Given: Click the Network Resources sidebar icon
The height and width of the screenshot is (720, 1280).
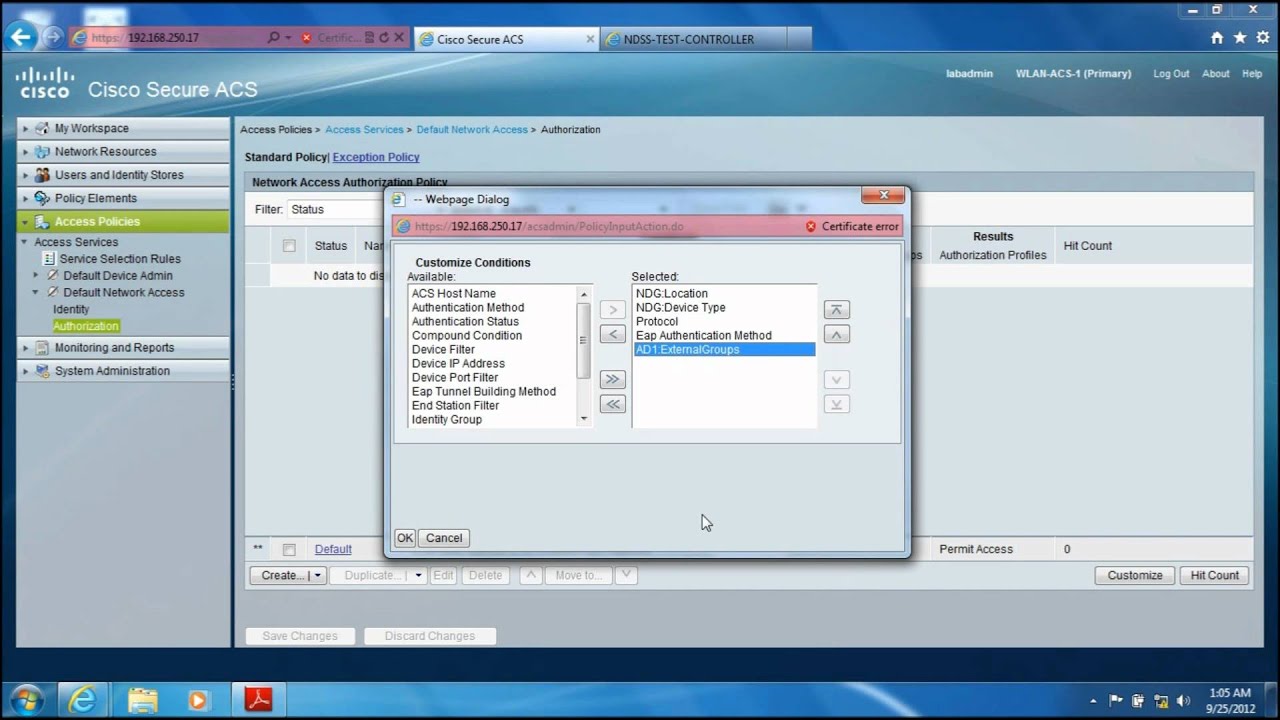Looking at the screenshot, I should (x=42, y=152).
